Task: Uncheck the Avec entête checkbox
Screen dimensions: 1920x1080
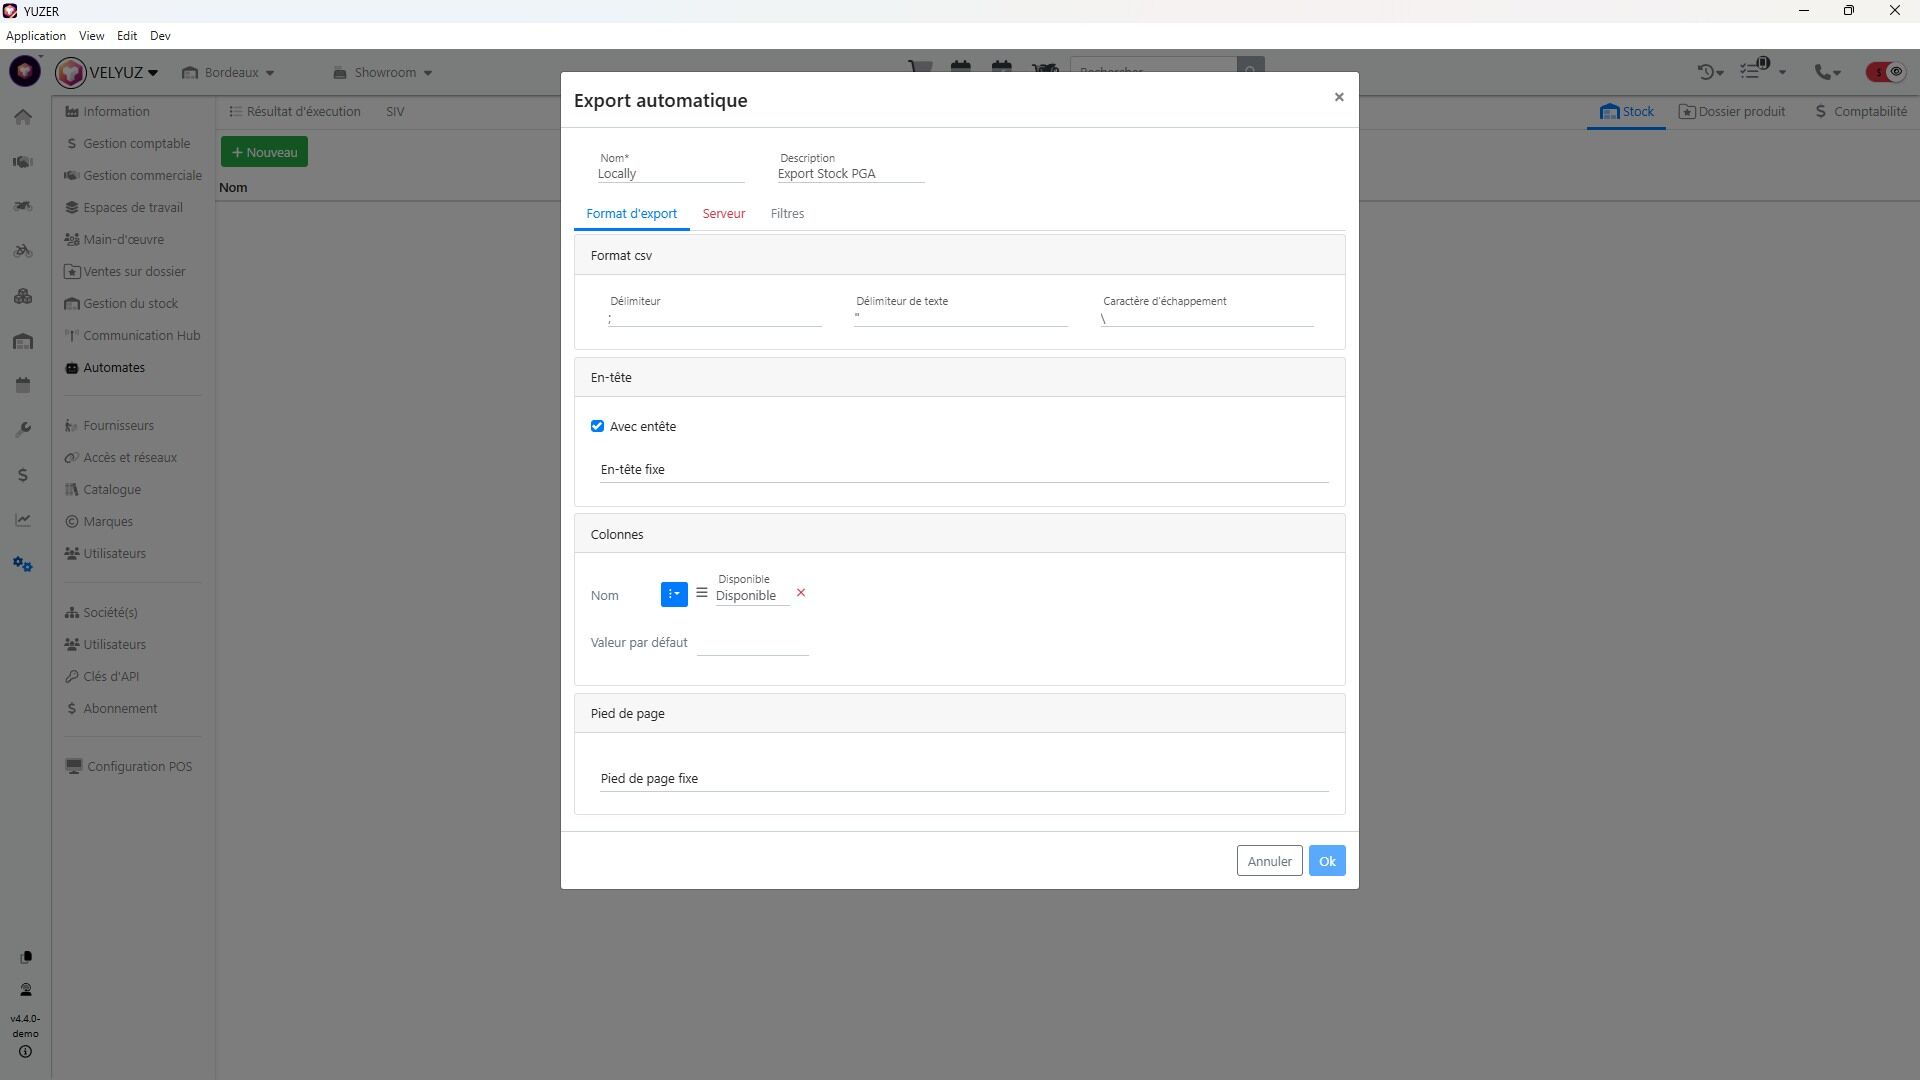Action: click(597, 426)
